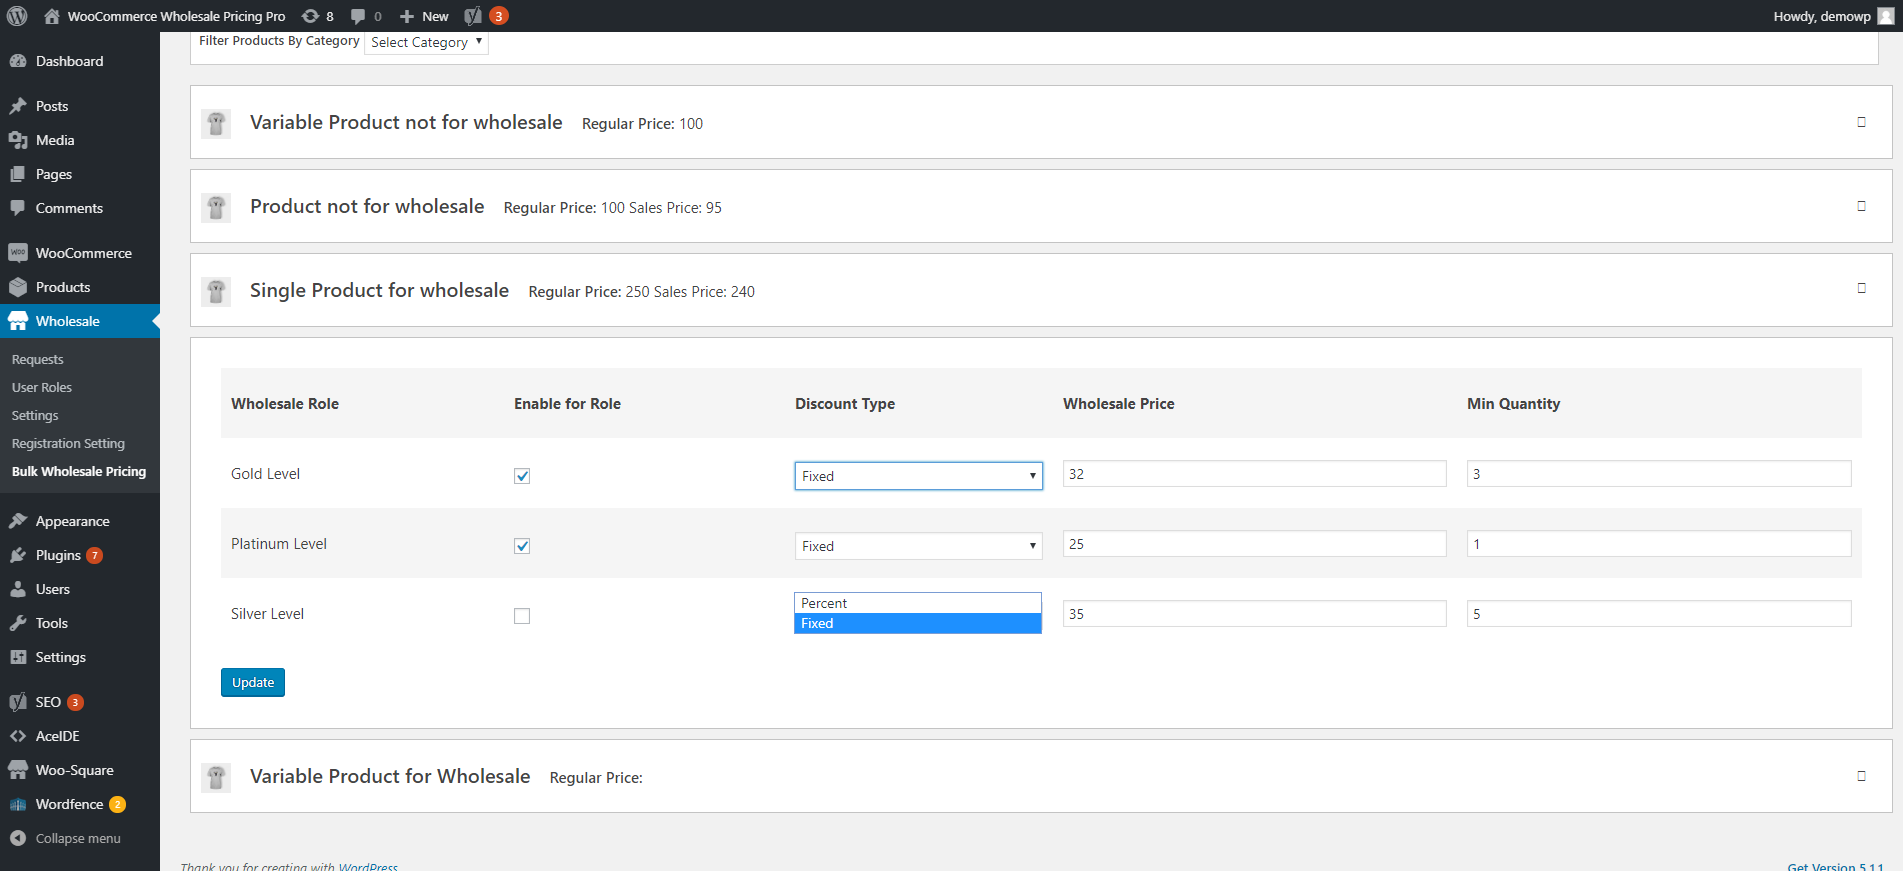Open Woo-Square from sidebar
The width and height of the screenshot is (1903, 871).
[x=74, y=770]
